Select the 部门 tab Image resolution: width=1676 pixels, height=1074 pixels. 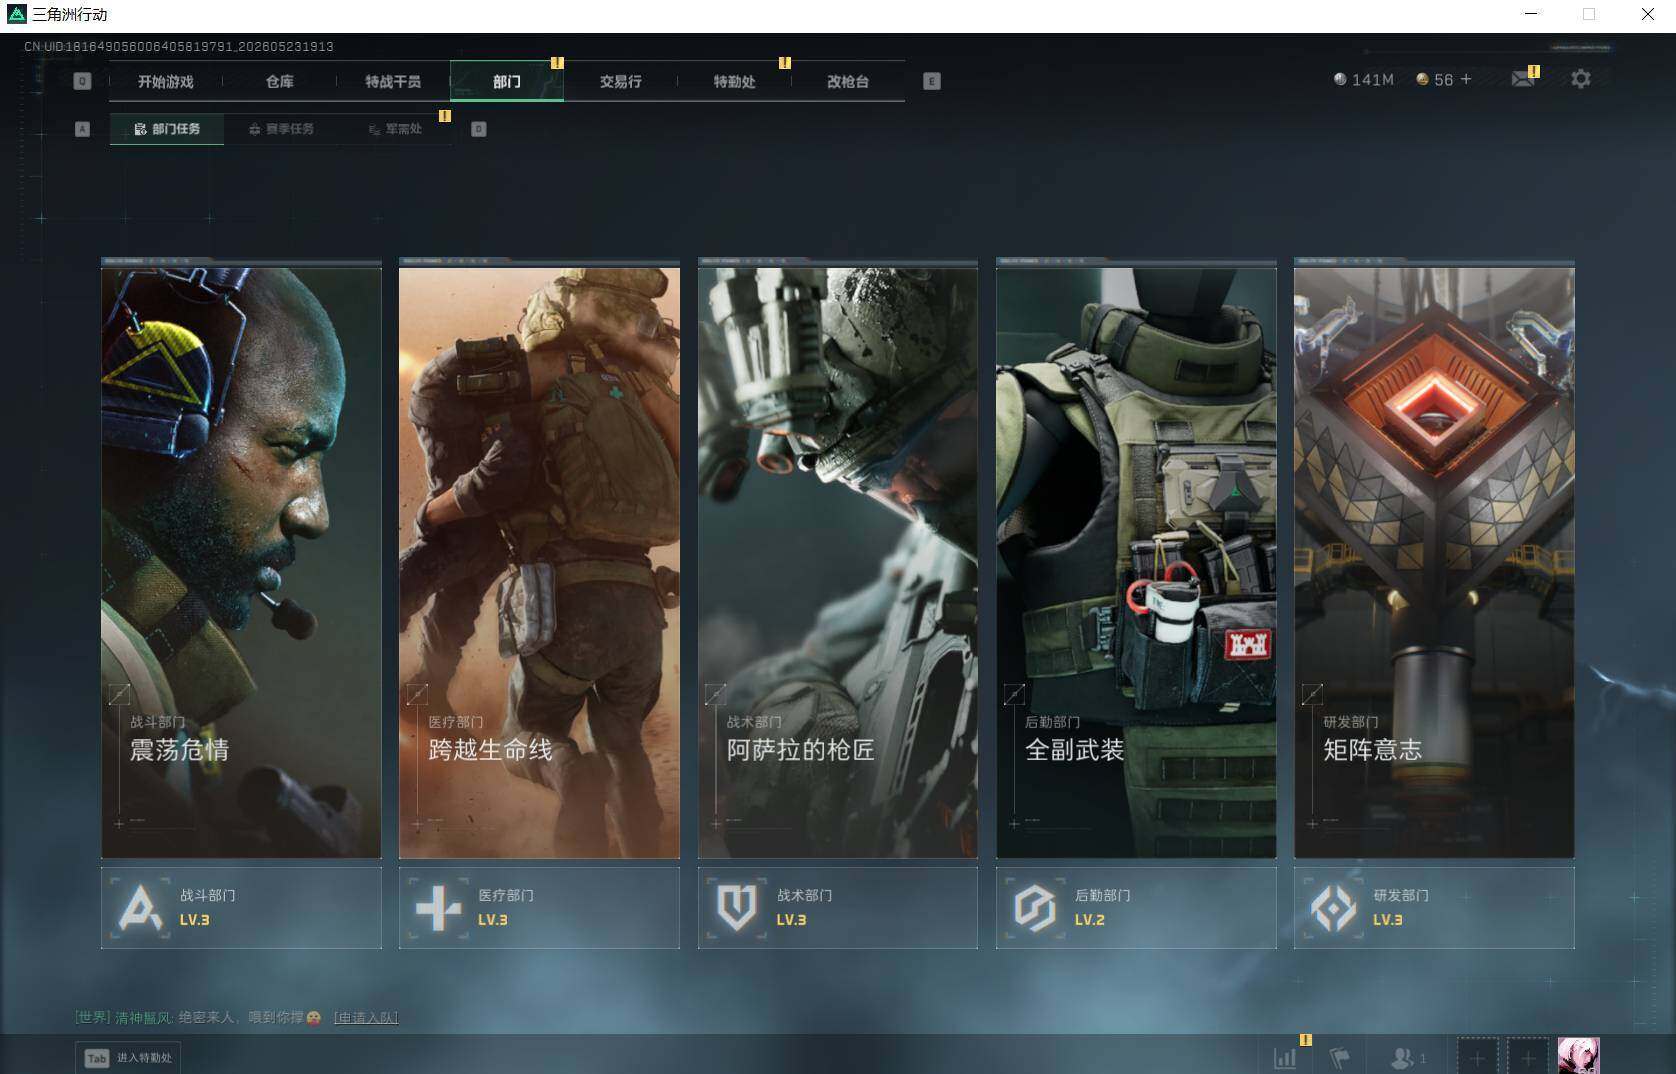pos(507,81)
